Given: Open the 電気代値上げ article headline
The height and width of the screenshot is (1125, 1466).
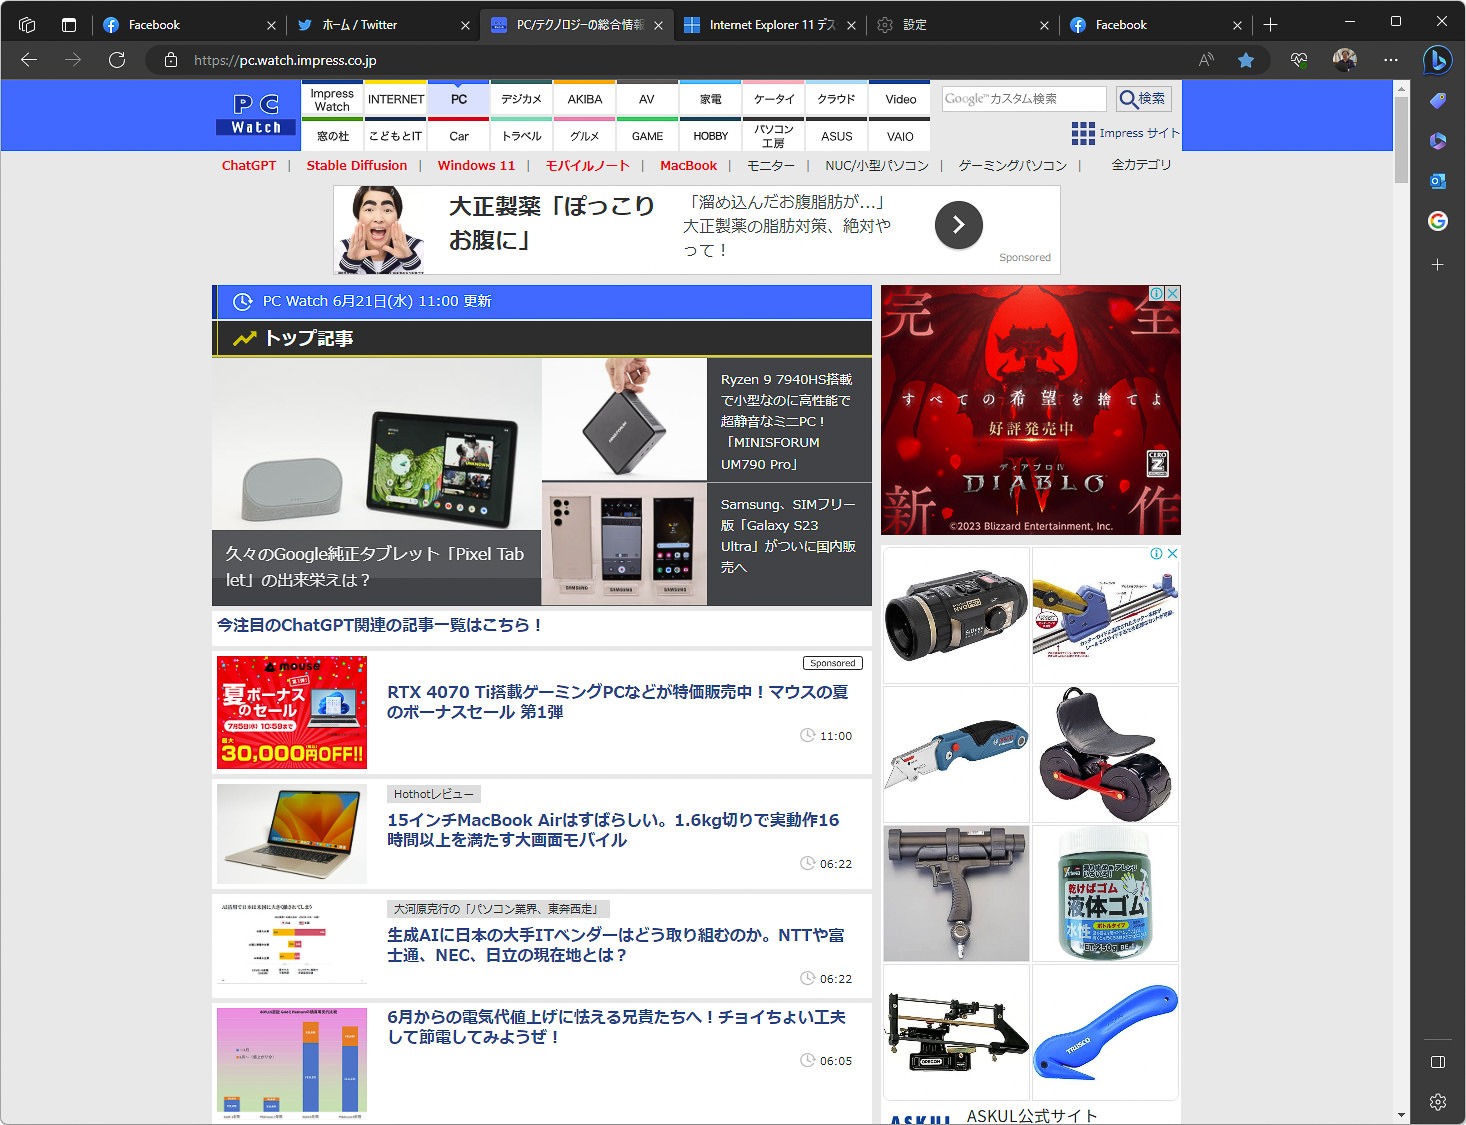Looking at the screenshot, I should tap(616, 1027).
